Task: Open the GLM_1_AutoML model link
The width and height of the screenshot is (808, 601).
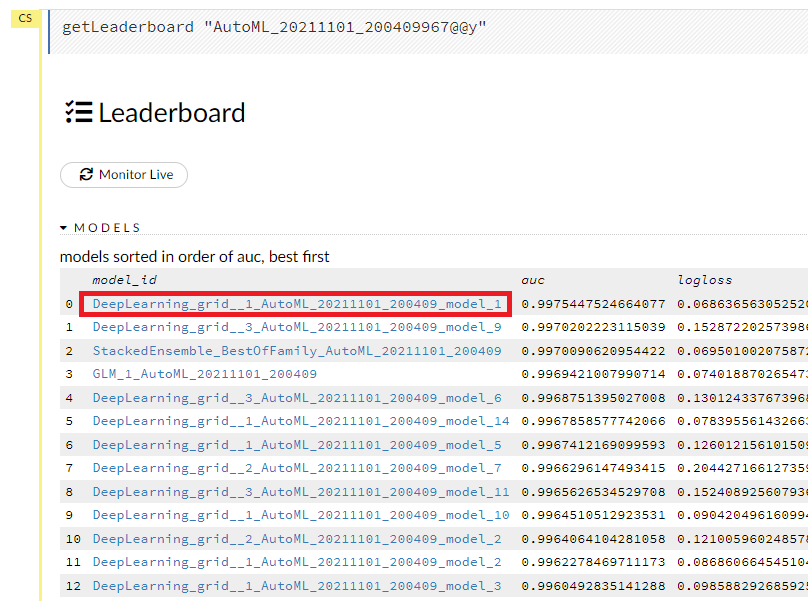Action: pyautogui.click(x=204, y=374)
